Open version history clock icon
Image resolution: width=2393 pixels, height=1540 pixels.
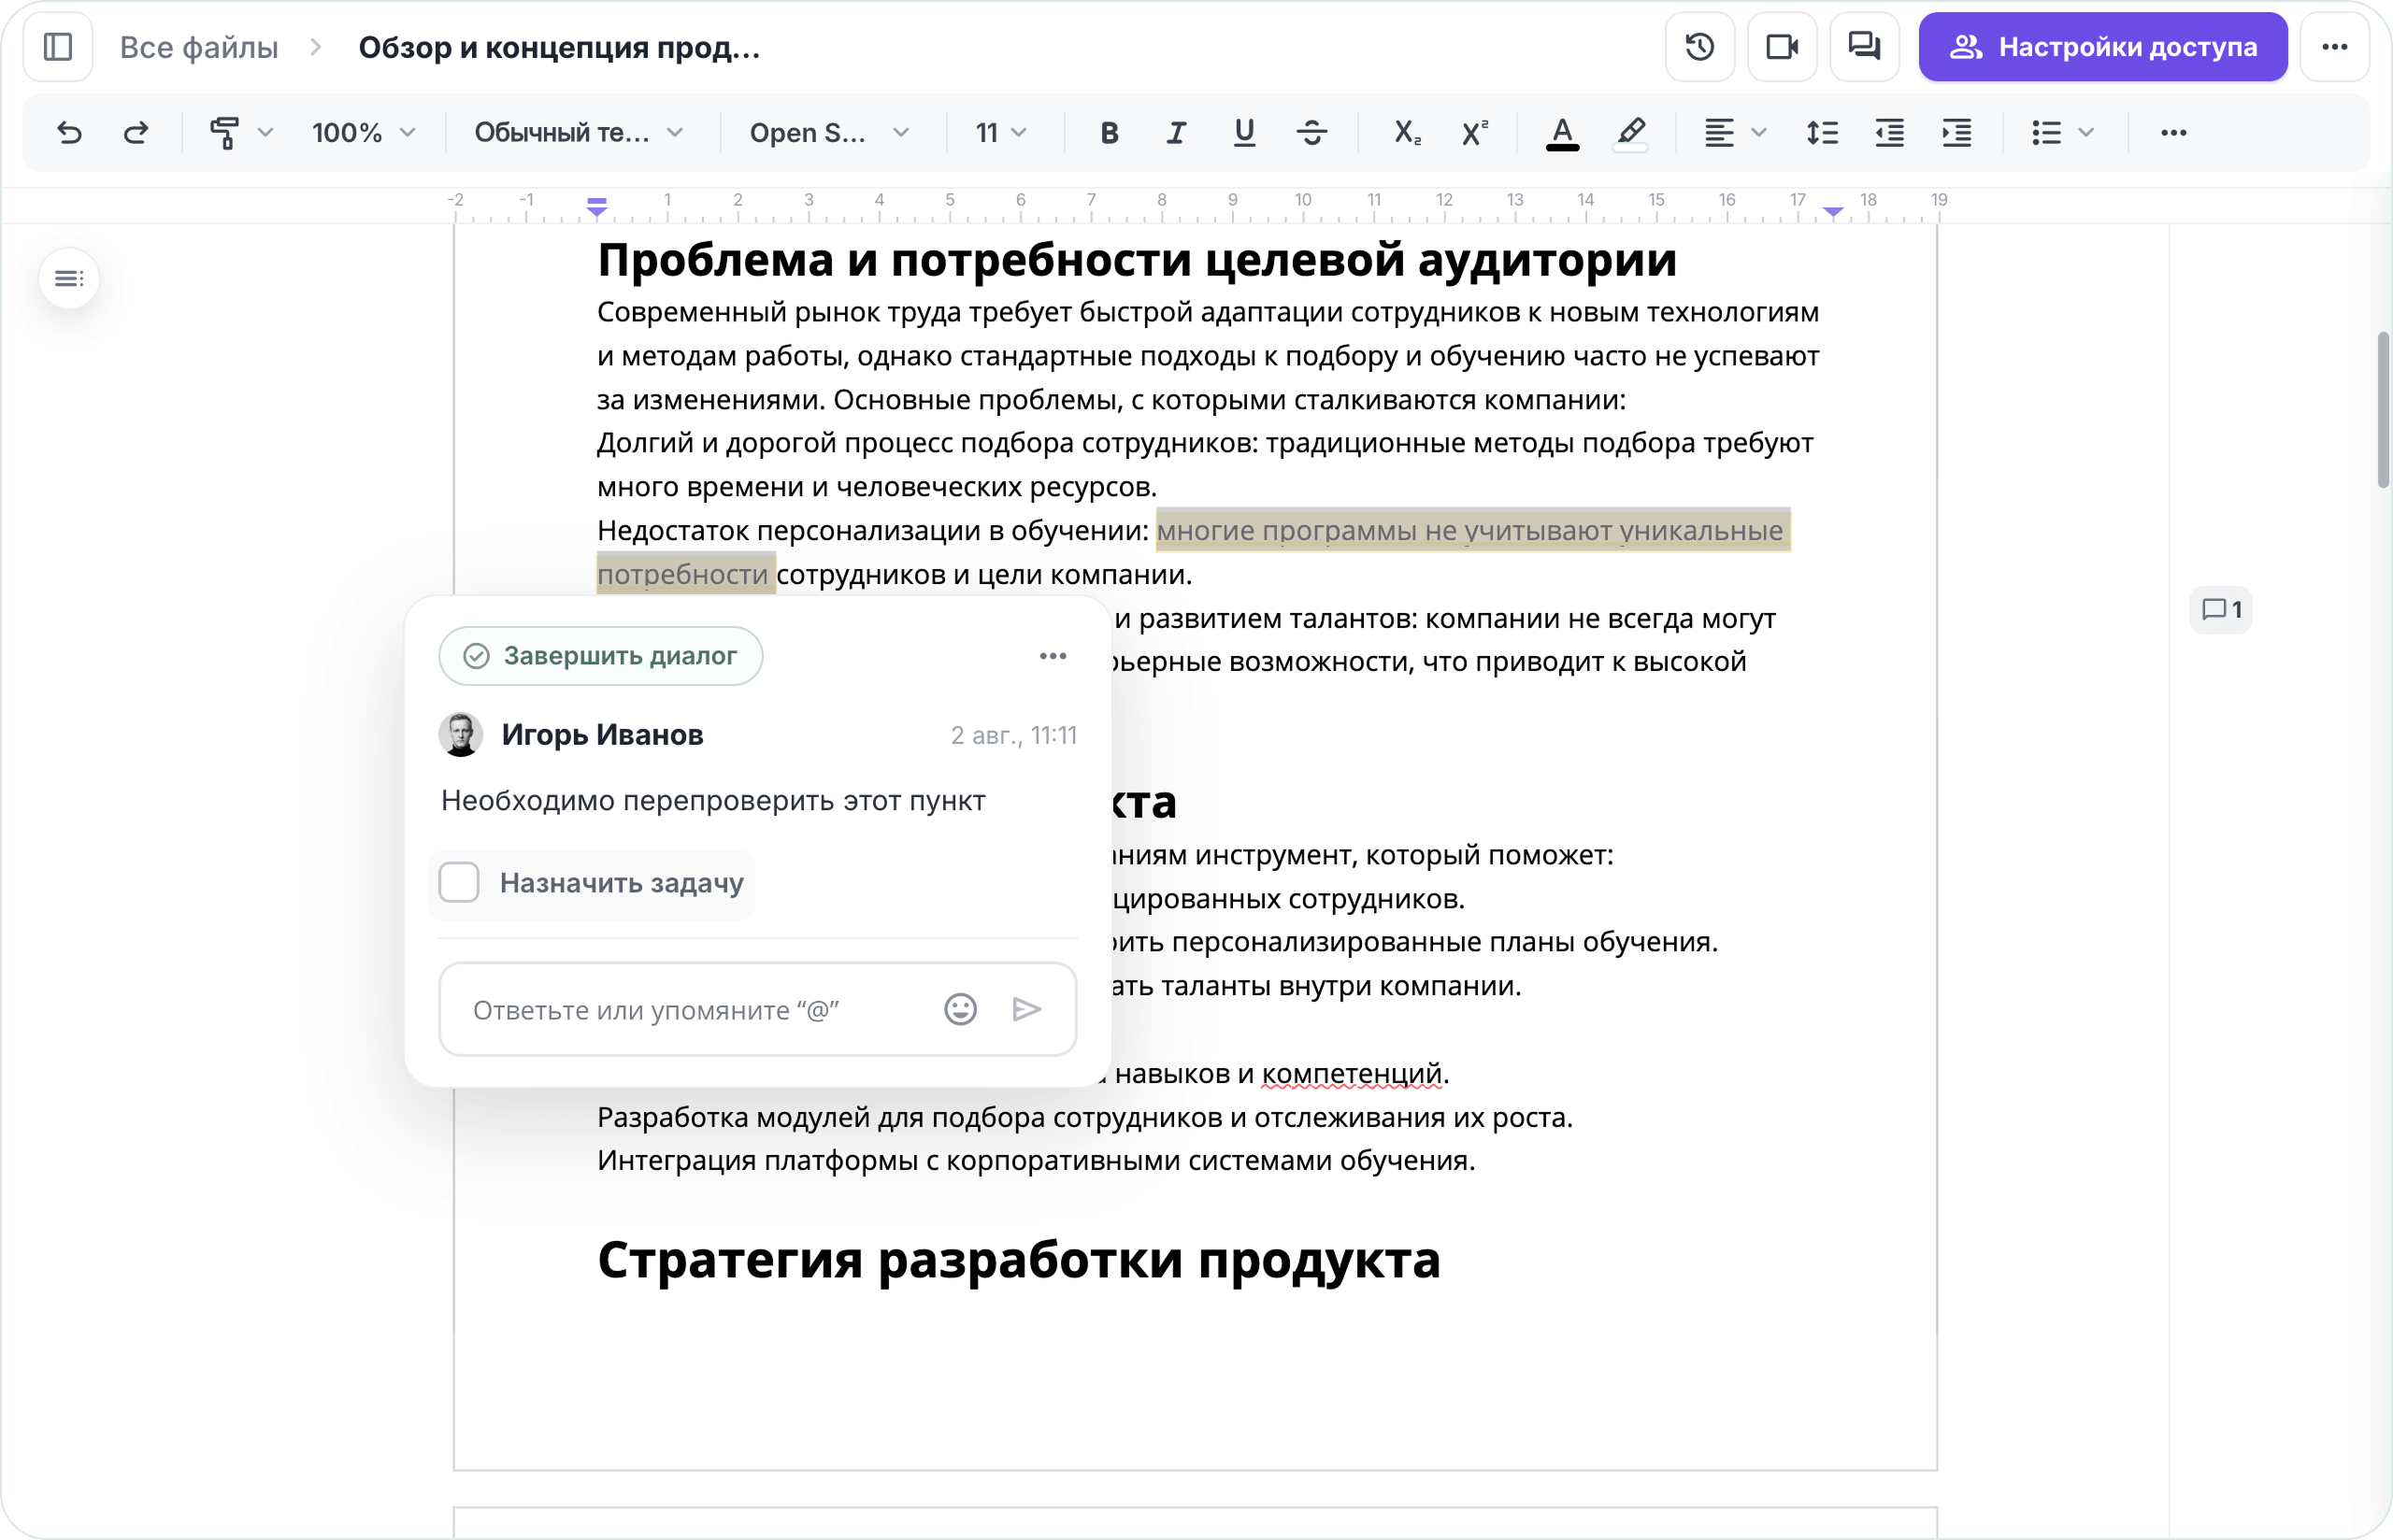(x=1699, y=47)
